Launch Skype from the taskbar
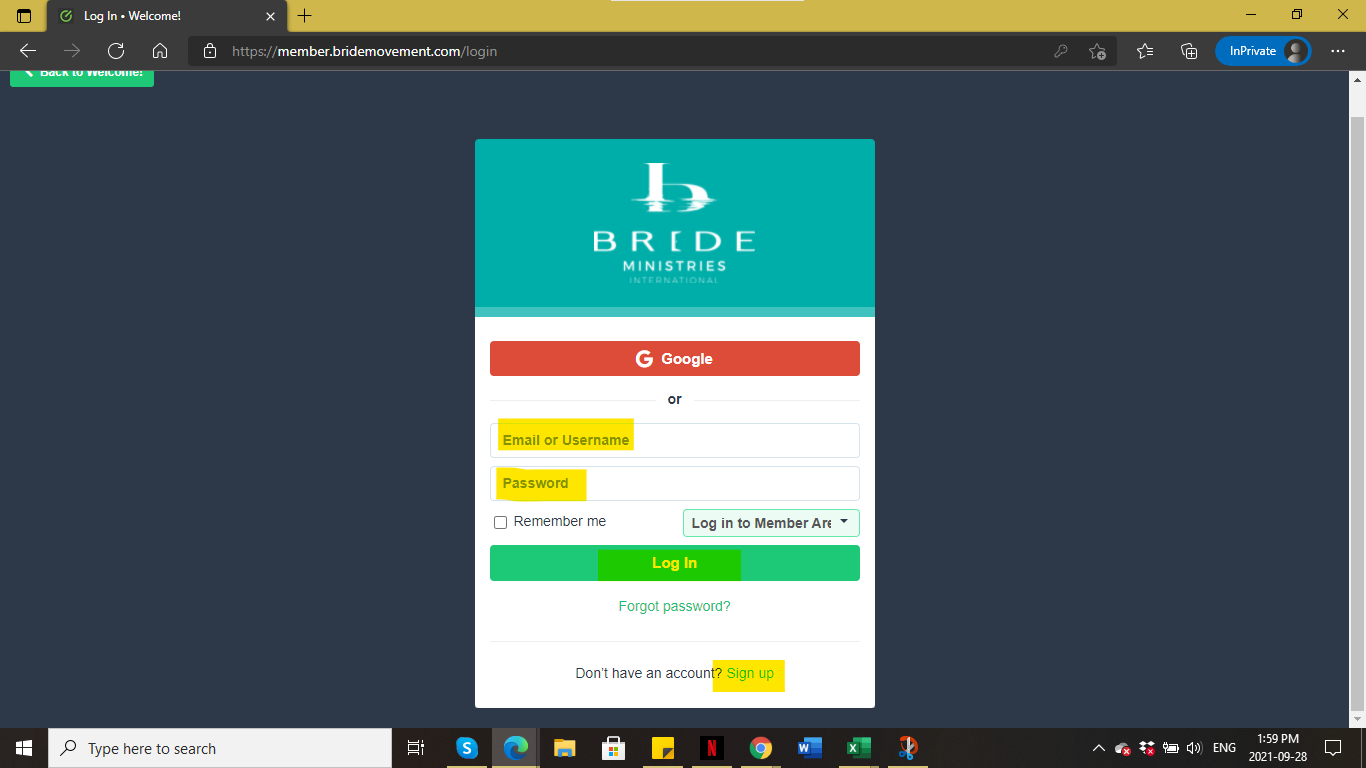 pos(467,748)
